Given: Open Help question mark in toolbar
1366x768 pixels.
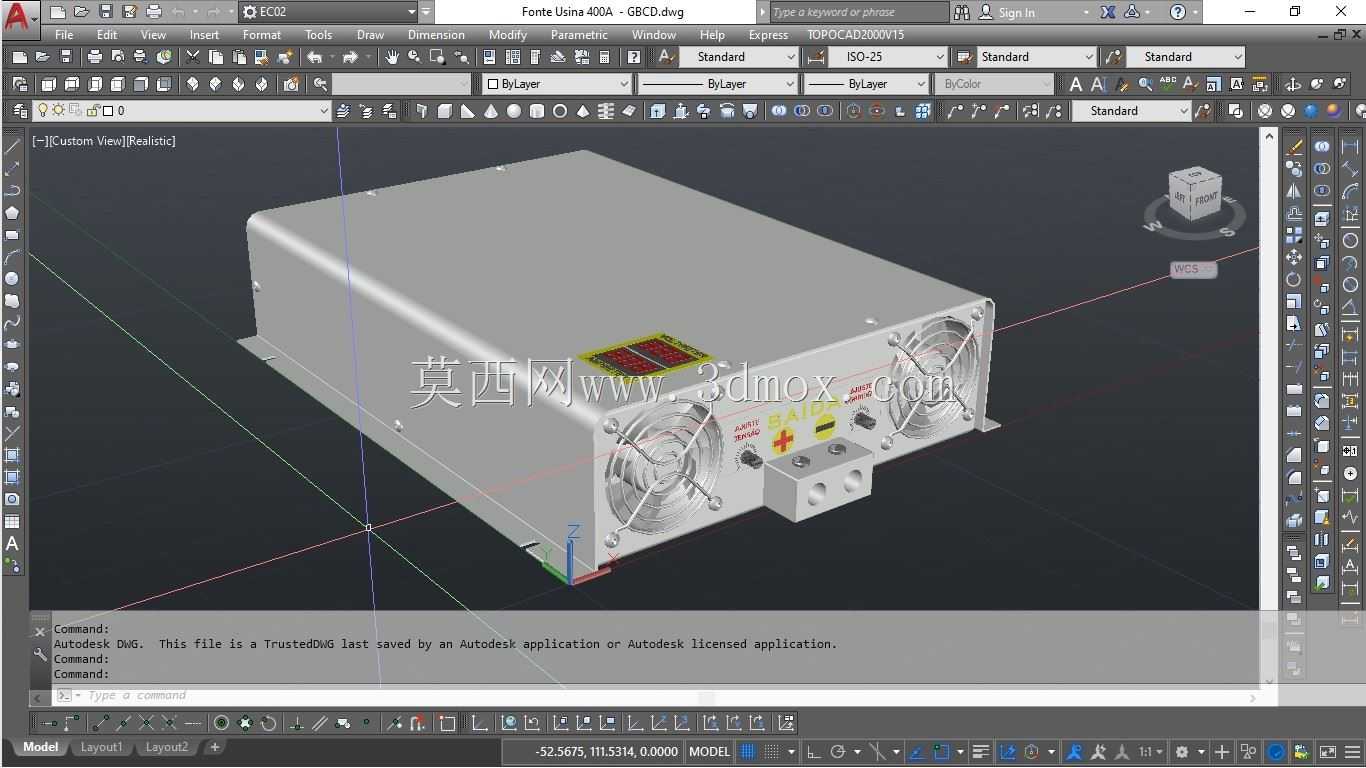Looking at the screenshot, I should (634, 57).
